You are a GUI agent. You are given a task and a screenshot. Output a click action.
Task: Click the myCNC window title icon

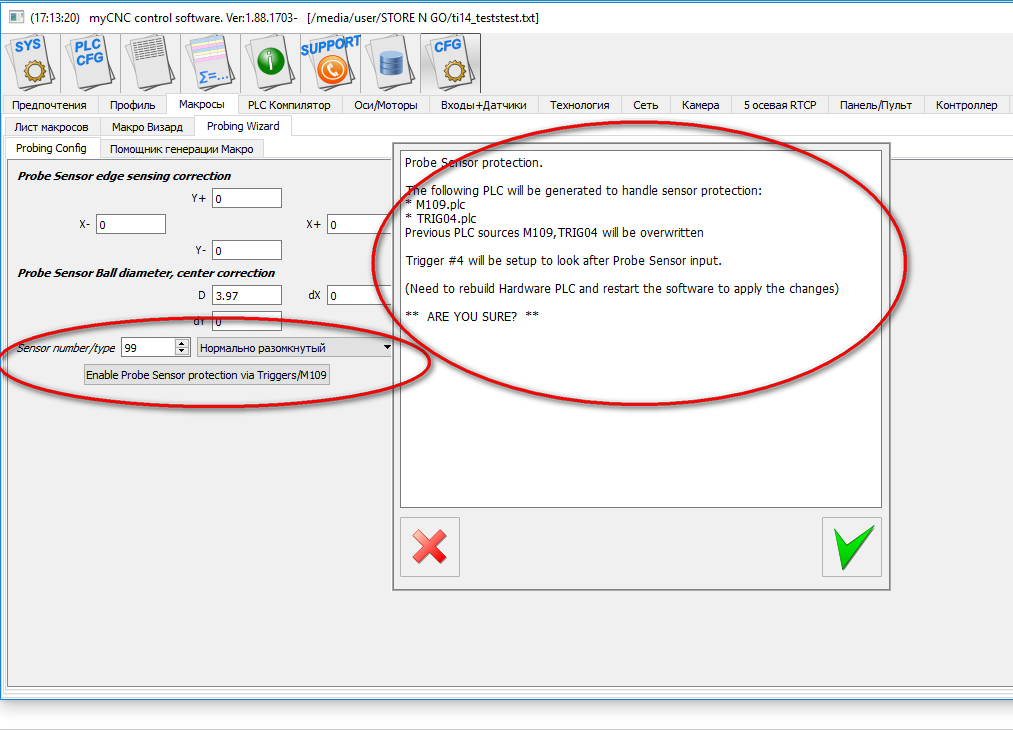[16, 17]
